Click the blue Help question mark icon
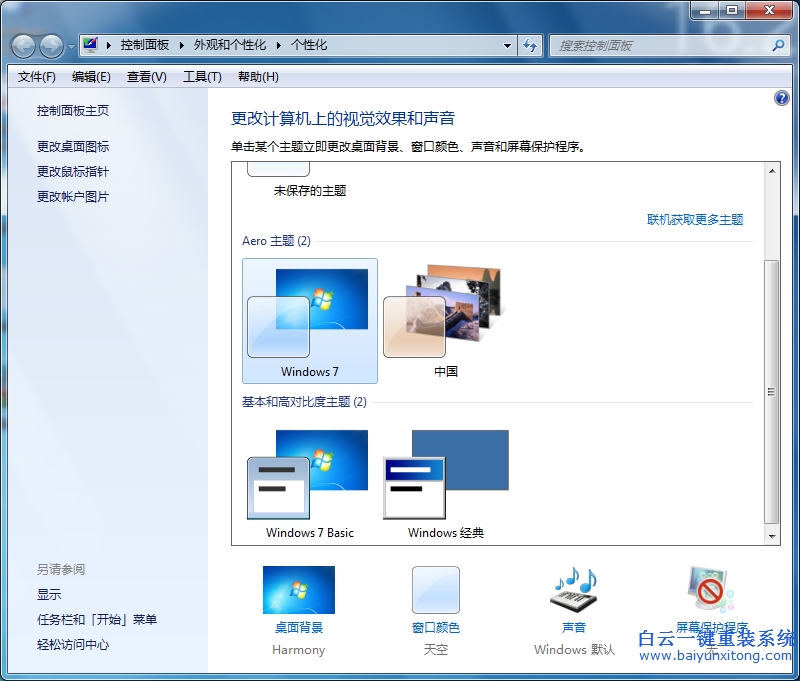 pos(781,98)
